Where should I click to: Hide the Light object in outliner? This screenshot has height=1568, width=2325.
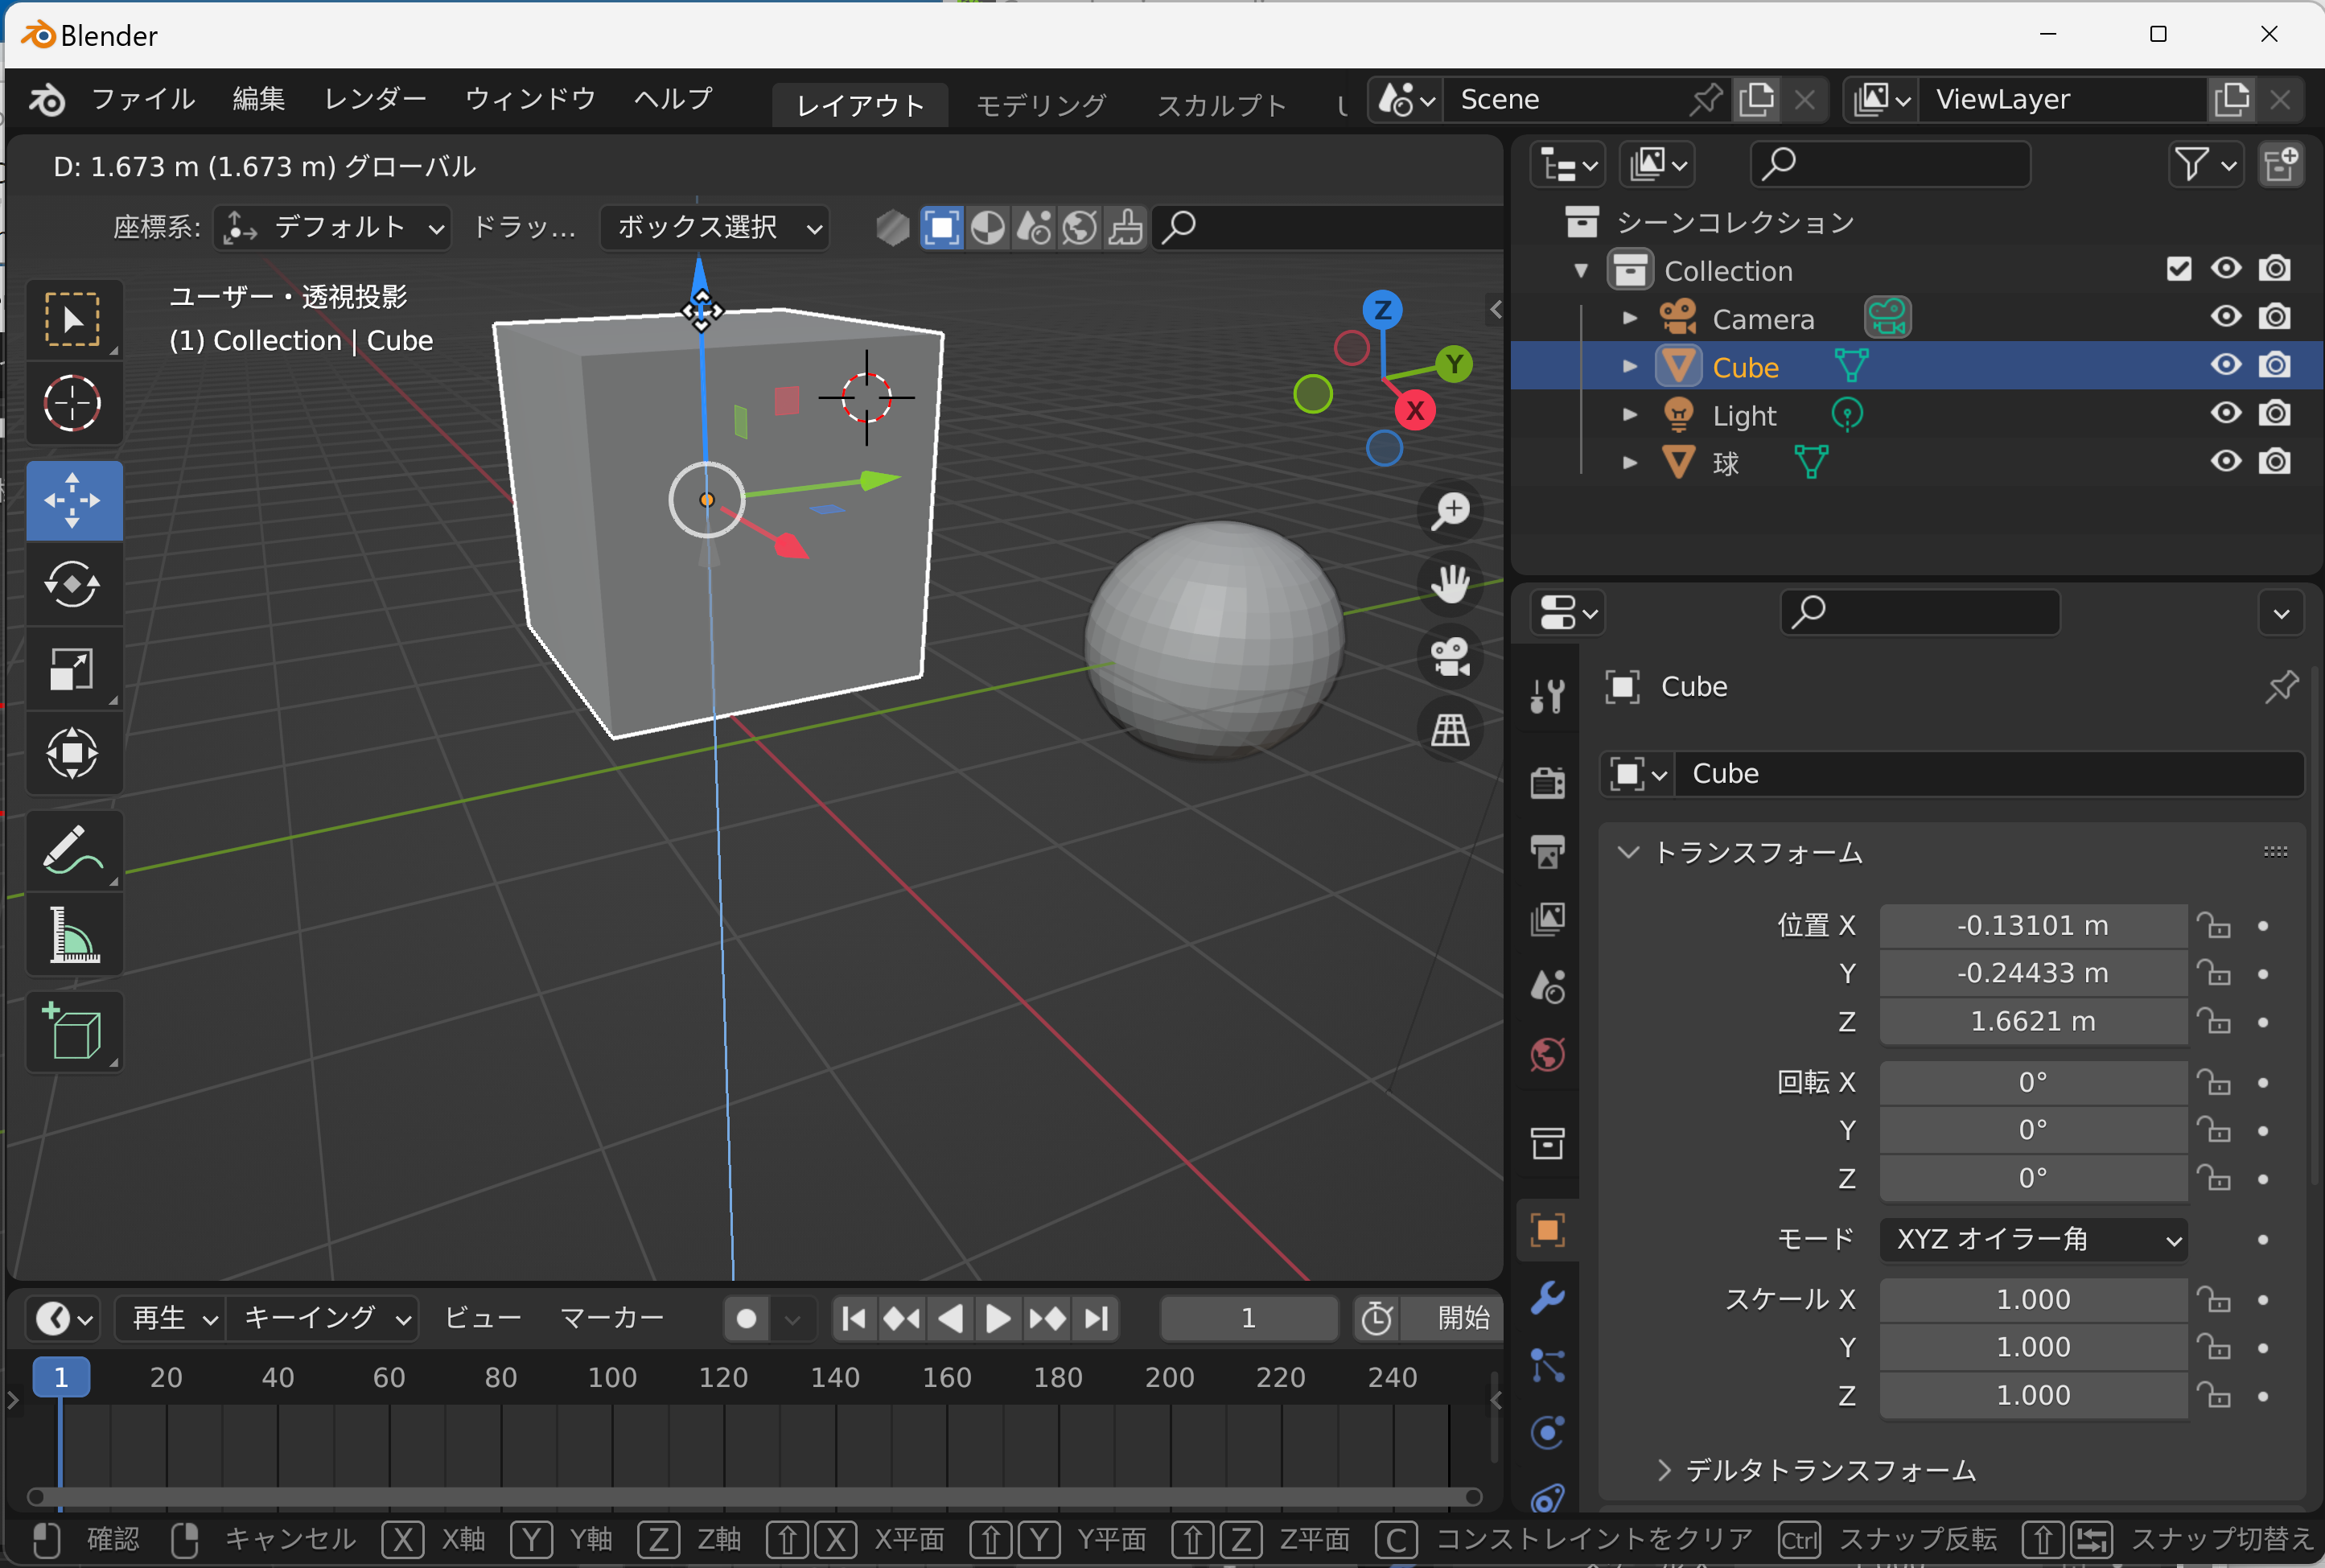pyautogui.click(x=2225, y=413)
